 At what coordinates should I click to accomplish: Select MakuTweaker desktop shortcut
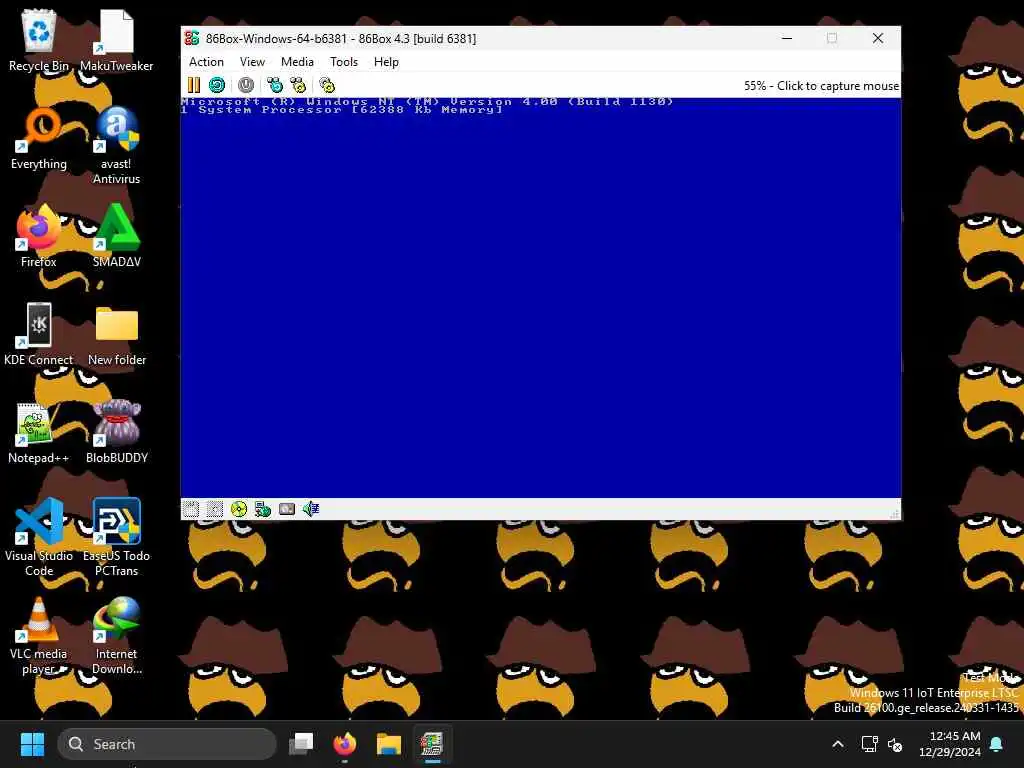(x=116, y=40)
